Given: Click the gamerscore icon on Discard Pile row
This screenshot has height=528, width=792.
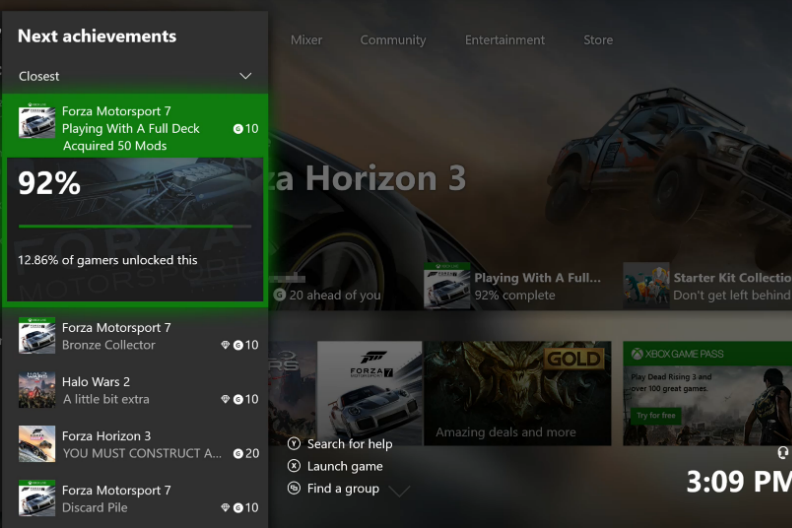Looking at the screenshot, I should (238, 508).
